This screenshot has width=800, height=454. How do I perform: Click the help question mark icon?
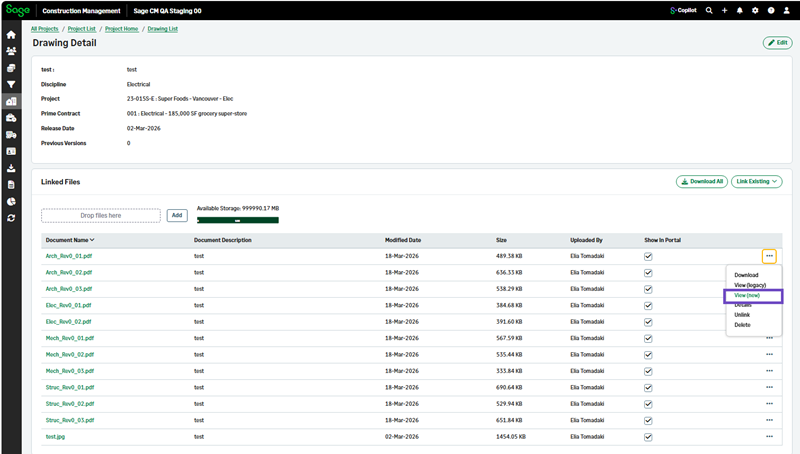[771, 10]
